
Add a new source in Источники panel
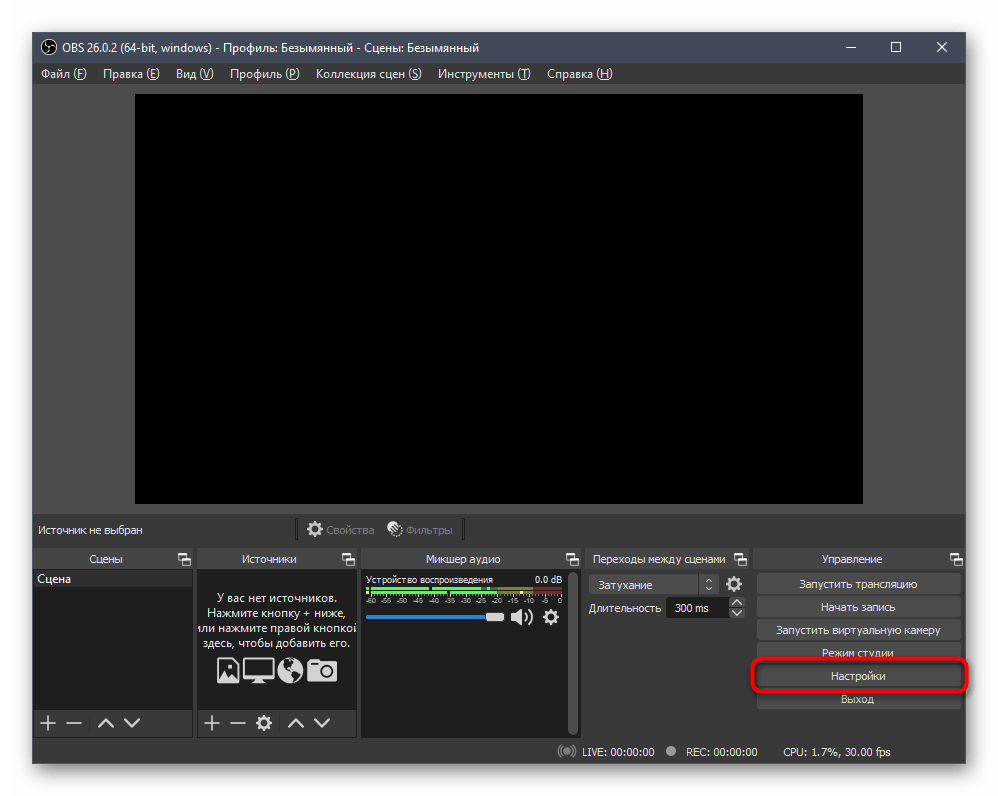pyautogui.click(x=211, y=723)
